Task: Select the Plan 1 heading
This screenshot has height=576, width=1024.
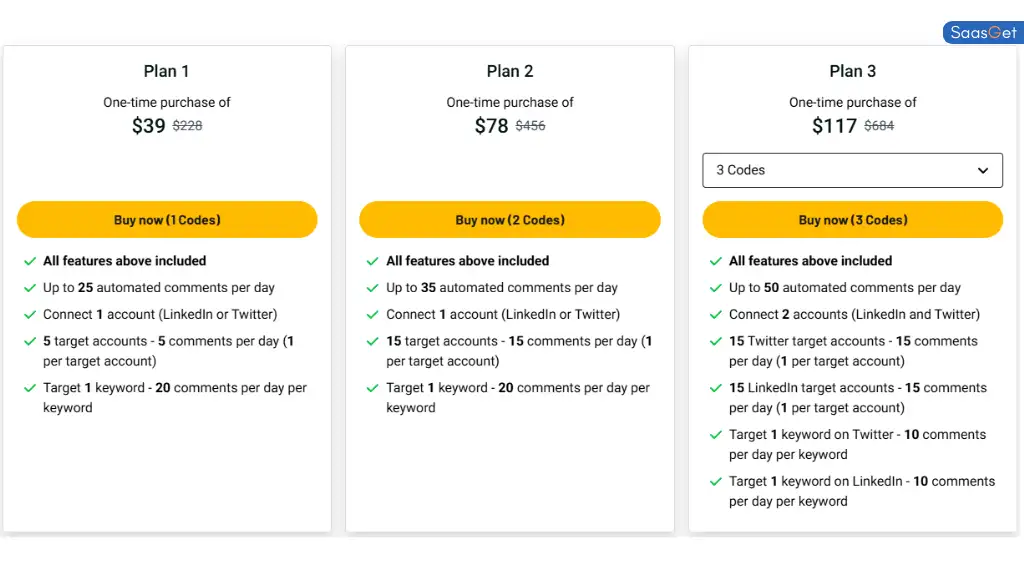Action: (x=167, y=71)
